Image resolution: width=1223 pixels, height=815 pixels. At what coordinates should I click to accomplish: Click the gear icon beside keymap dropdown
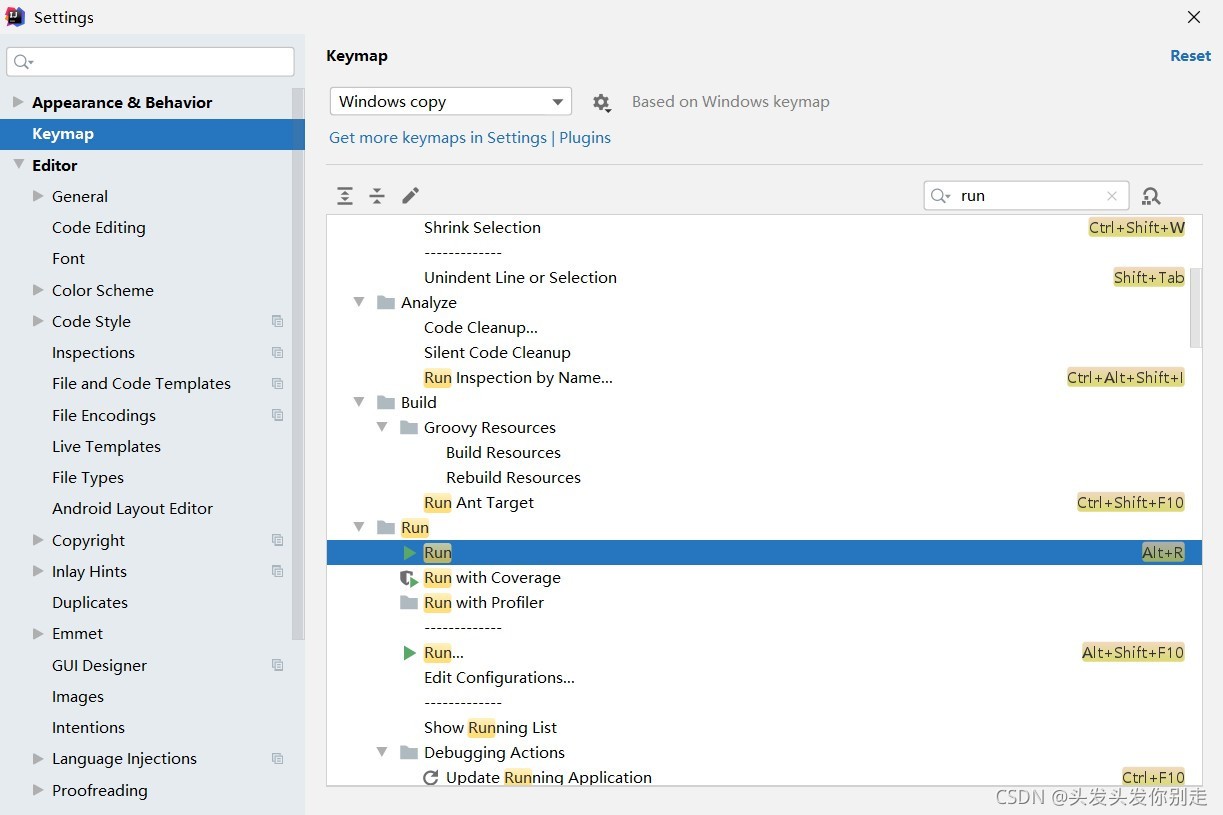pos(601,102)
